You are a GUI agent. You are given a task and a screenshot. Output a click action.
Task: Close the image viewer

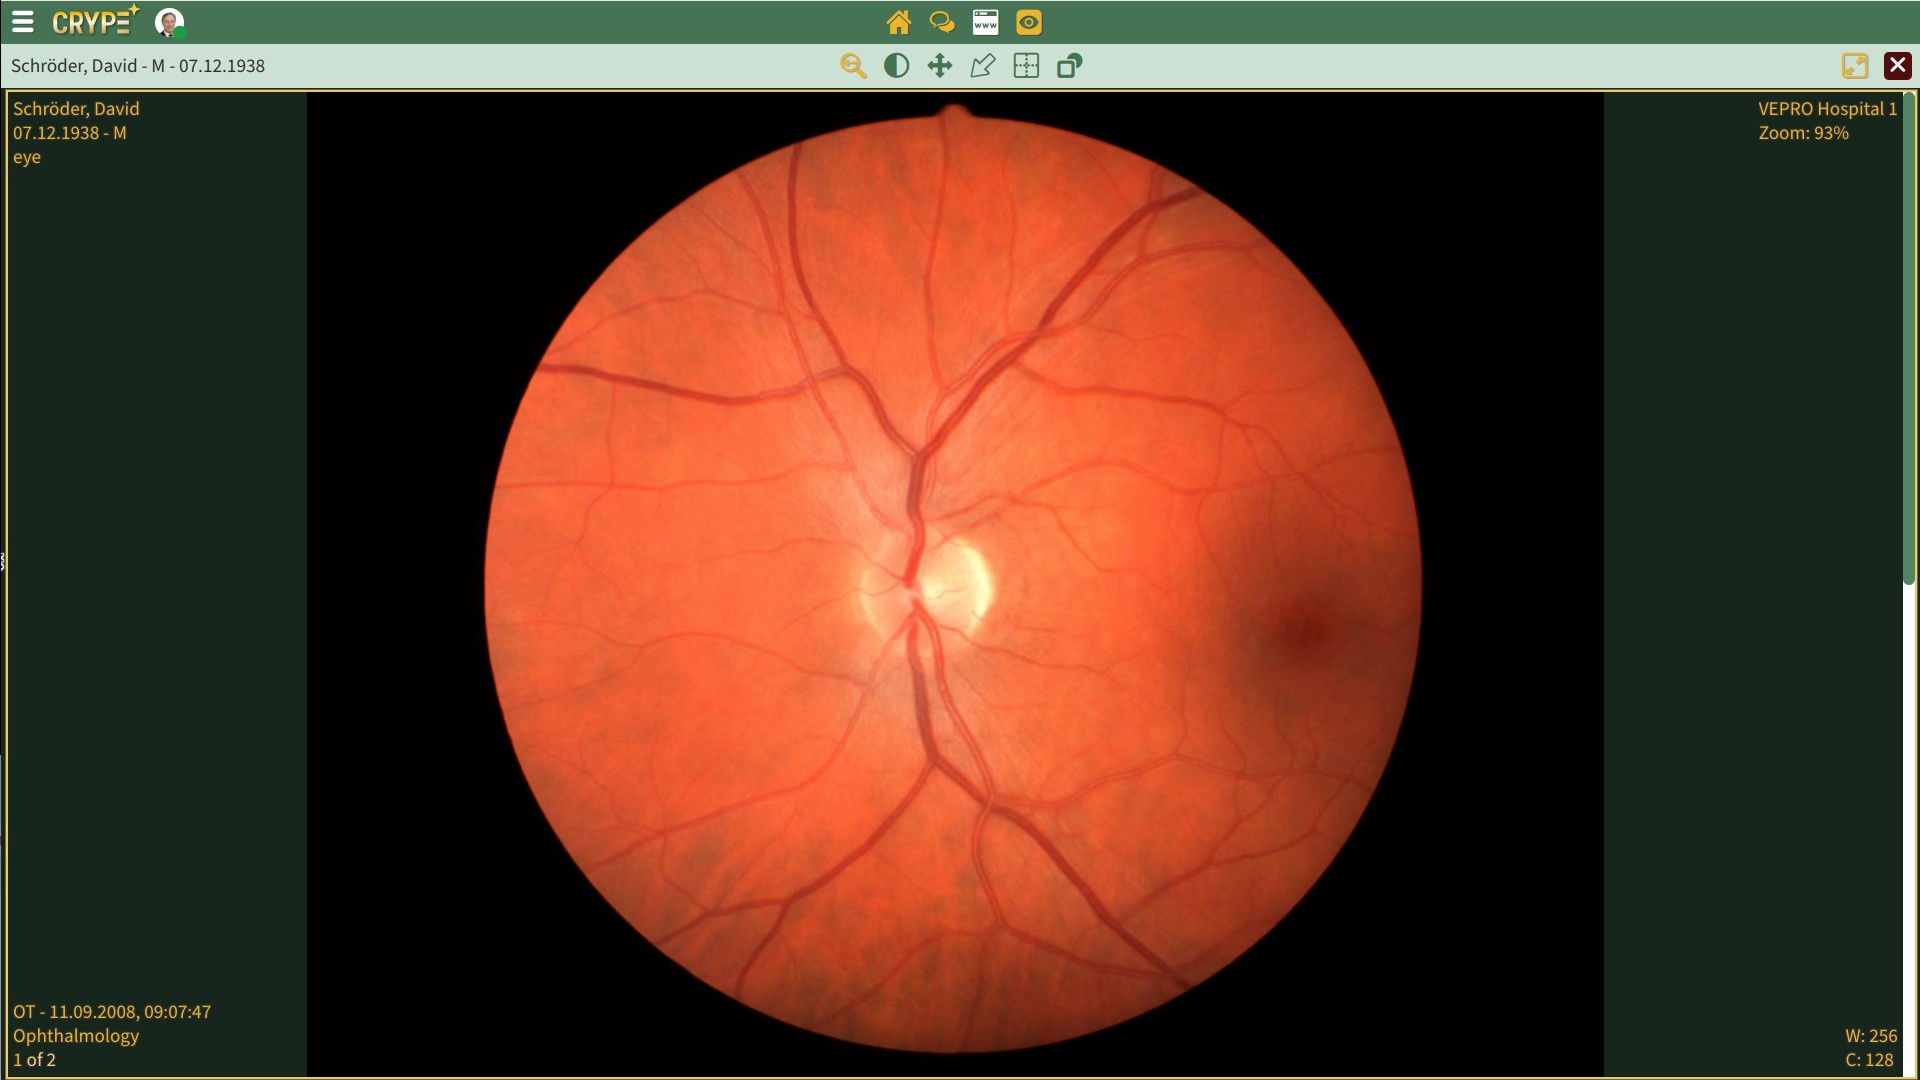1897,66
